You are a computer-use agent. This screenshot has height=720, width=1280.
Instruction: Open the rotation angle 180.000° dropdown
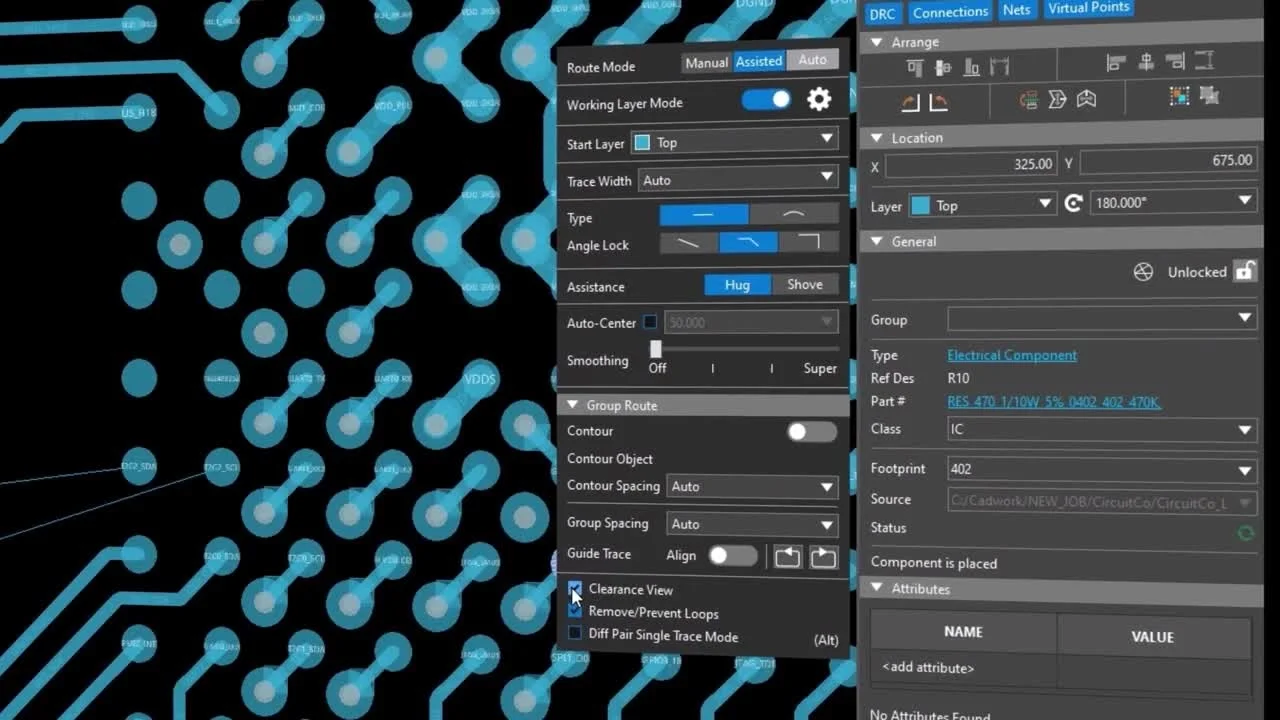point(1173,201)
